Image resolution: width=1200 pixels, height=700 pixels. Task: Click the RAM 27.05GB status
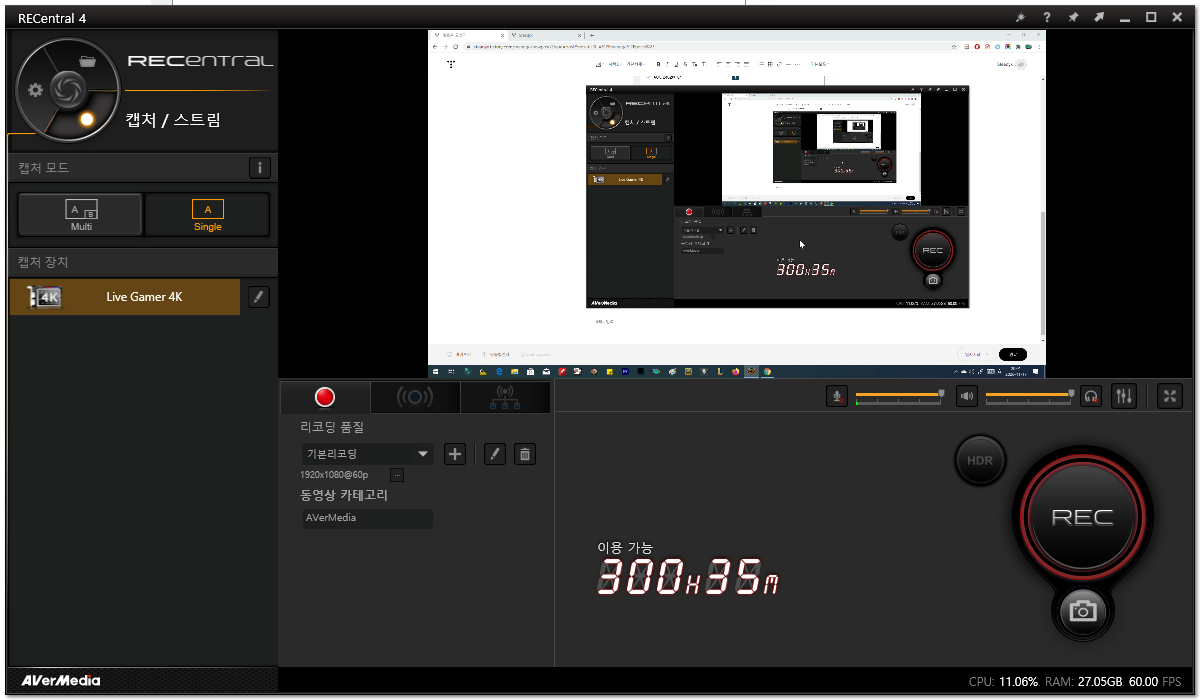[x=1084, y=682]
